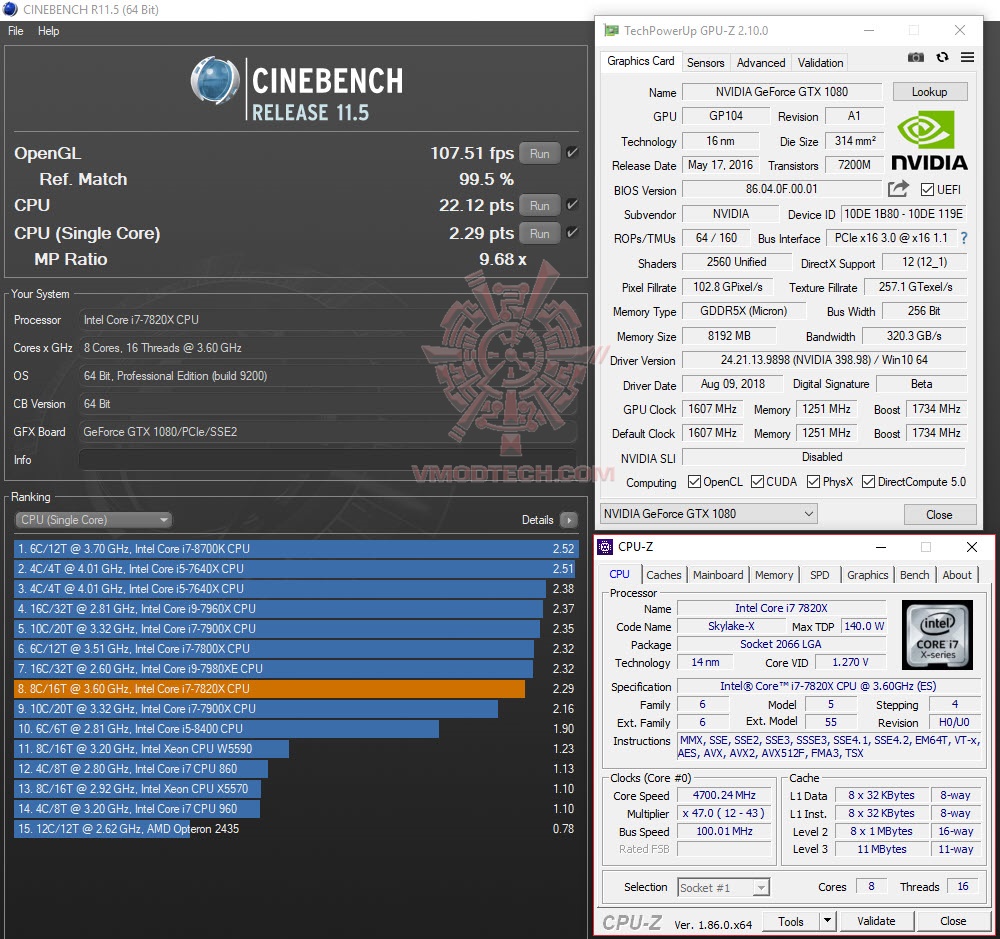Click the Cinebench title bar sphere icon

[11, 9]
